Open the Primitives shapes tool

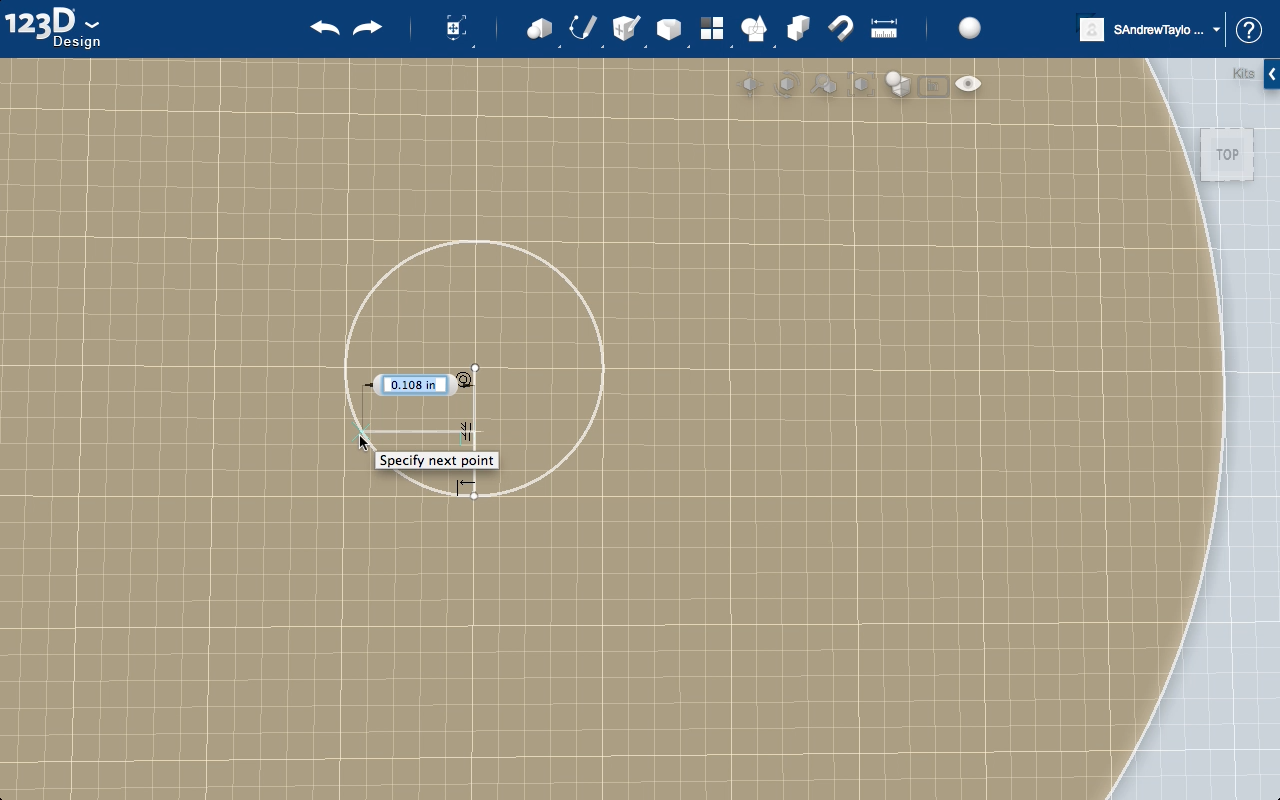tap(540, 28)
